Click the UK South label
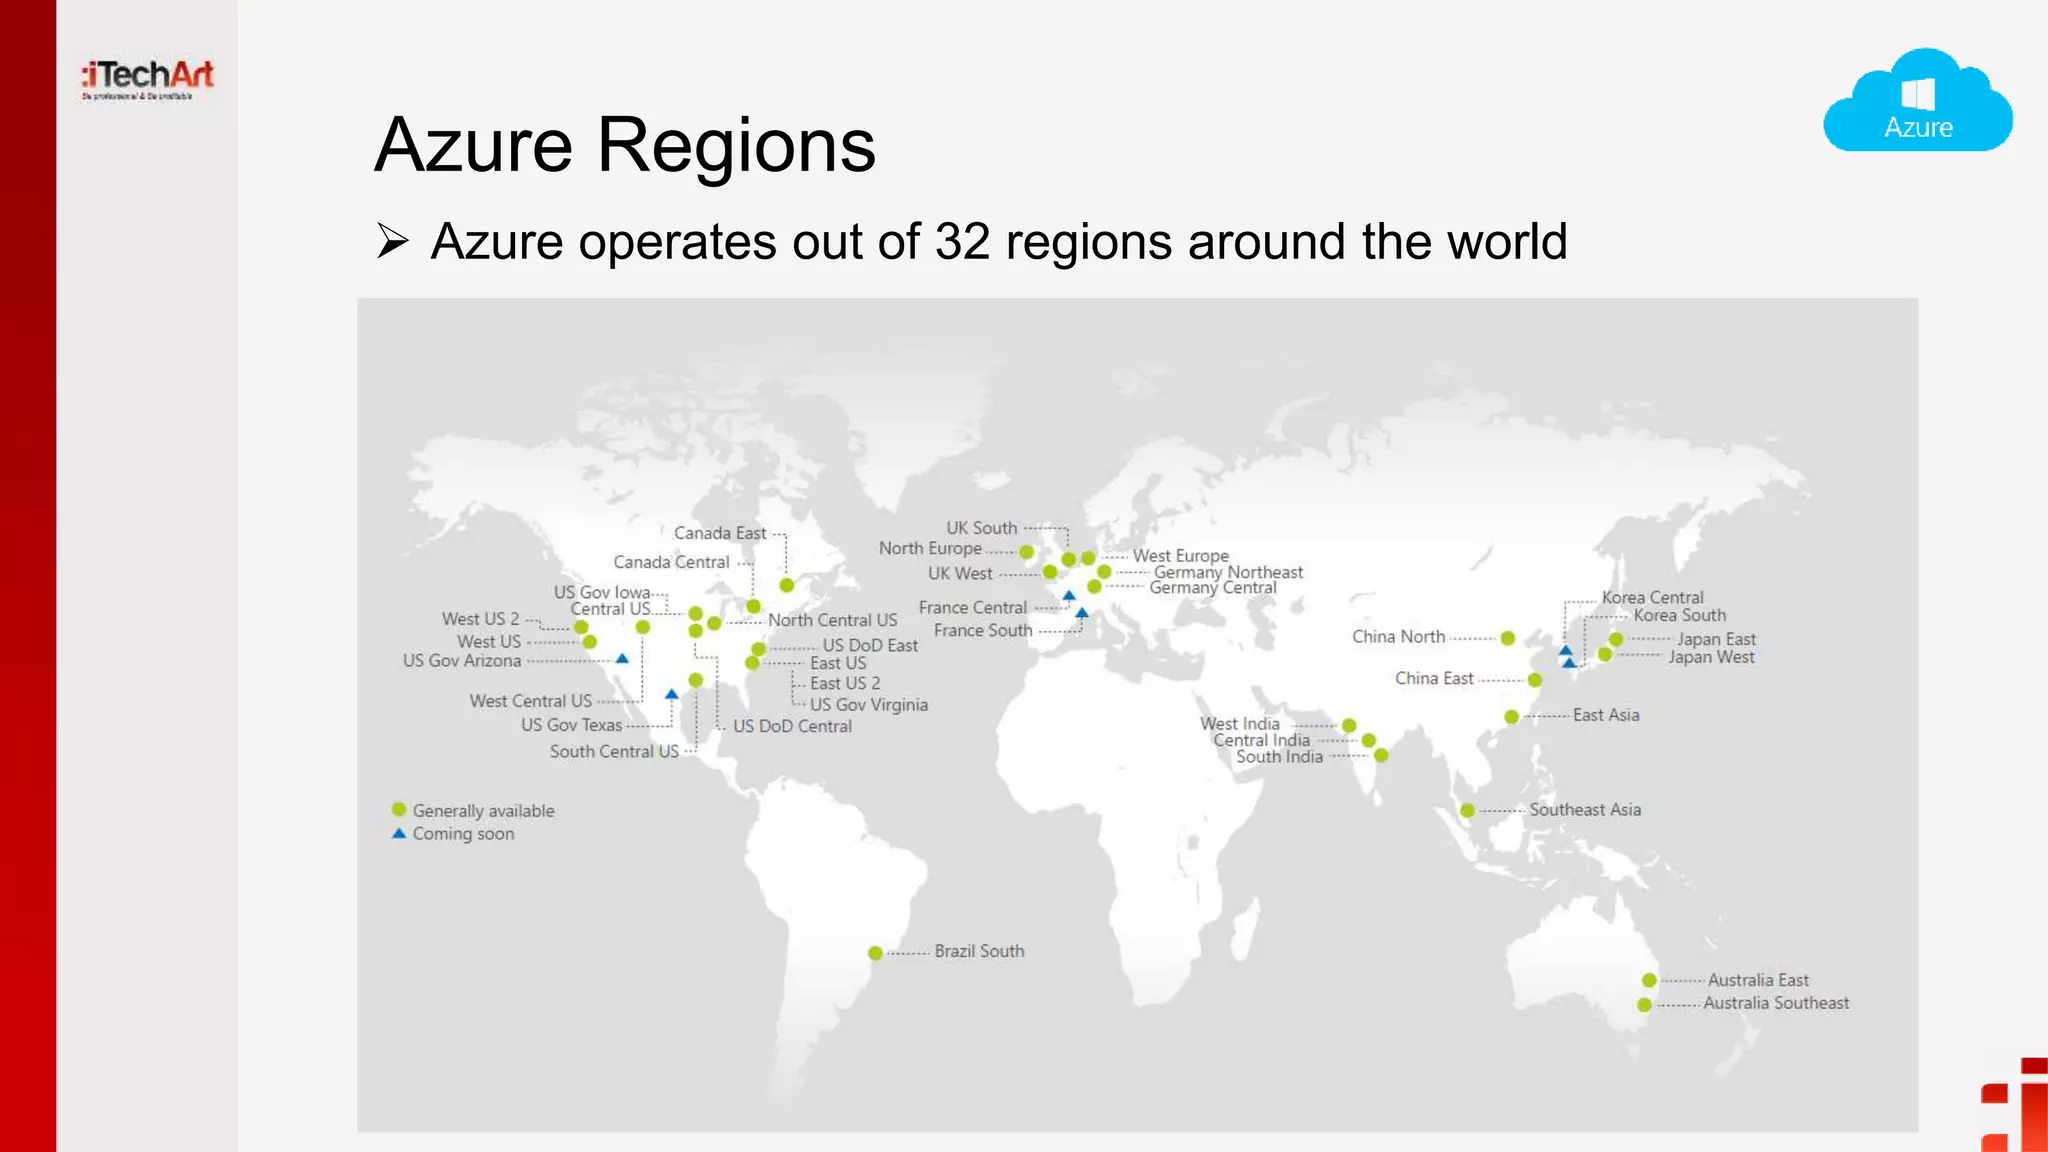The image size is (2048, 1152). coord(981,528)
